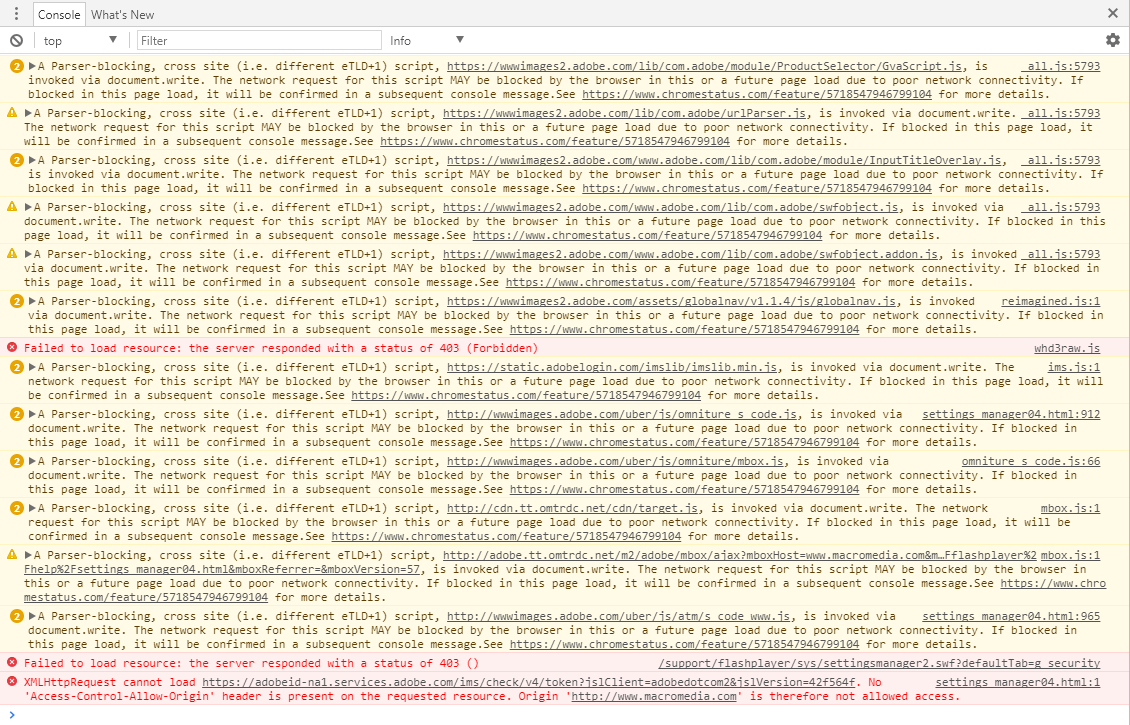
Task: Open the adobeid-na1.services.adobe.com token URL
Action: pos(528,682)
